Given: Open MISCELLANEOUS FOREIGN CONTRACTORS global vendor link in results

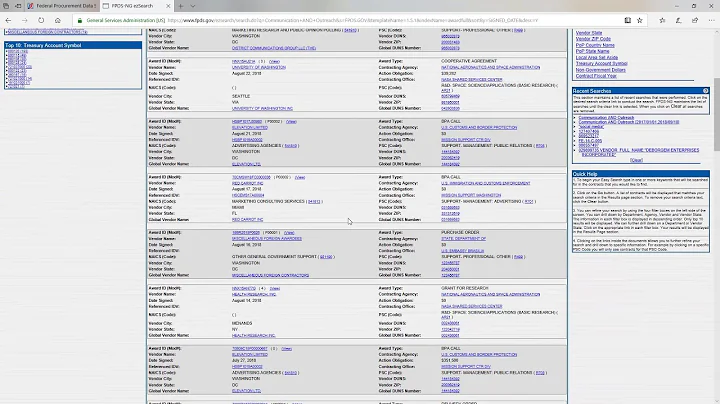Looking at the screenshot, I should pyautogui.click(x=270, y=275).
